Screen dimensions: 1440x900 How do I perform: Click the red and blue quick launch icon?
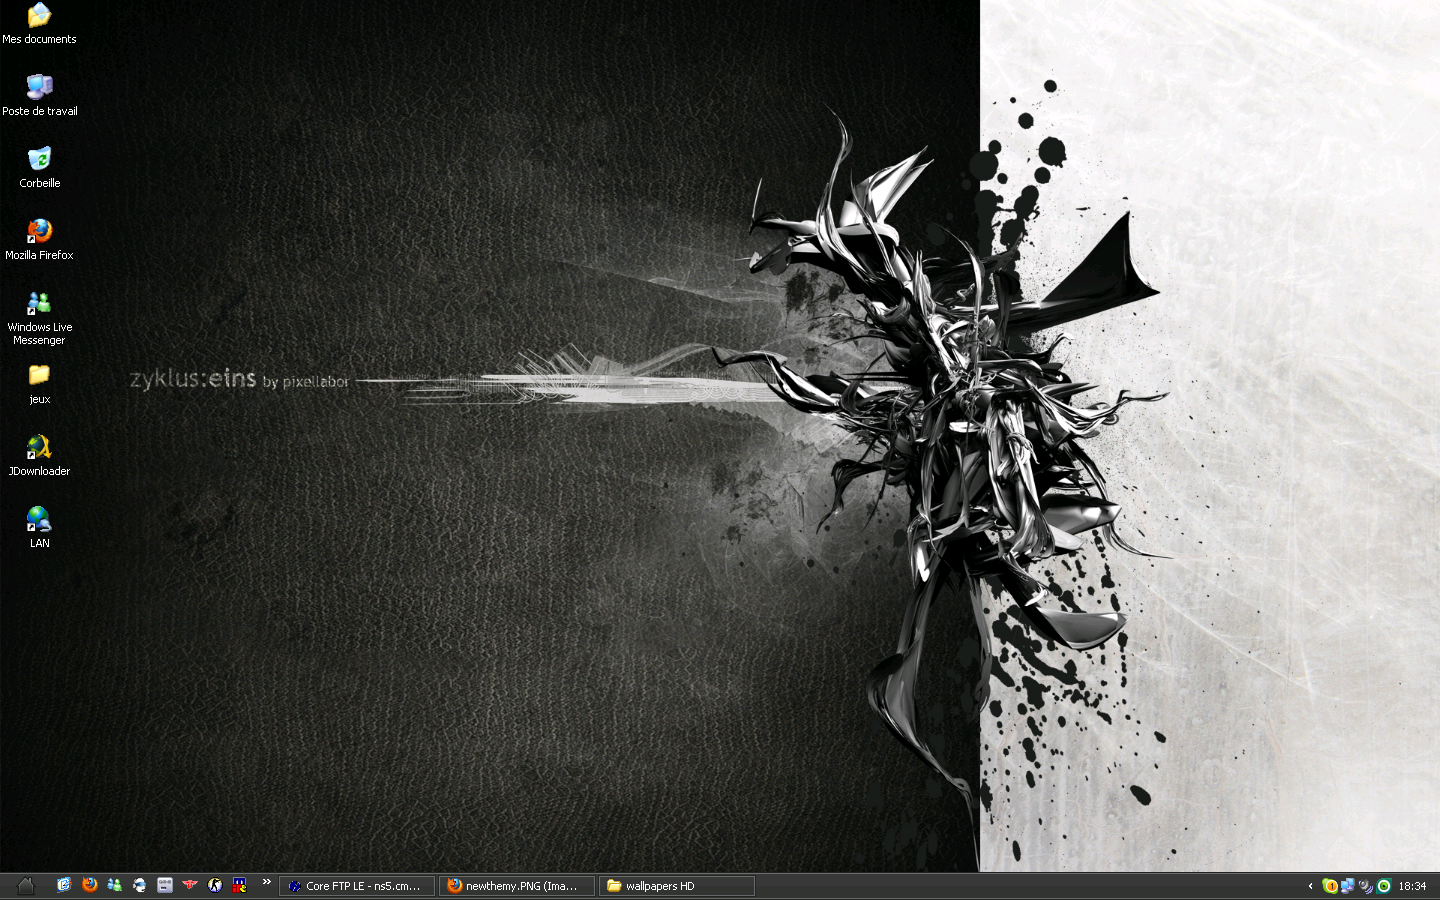pos(239,885)
